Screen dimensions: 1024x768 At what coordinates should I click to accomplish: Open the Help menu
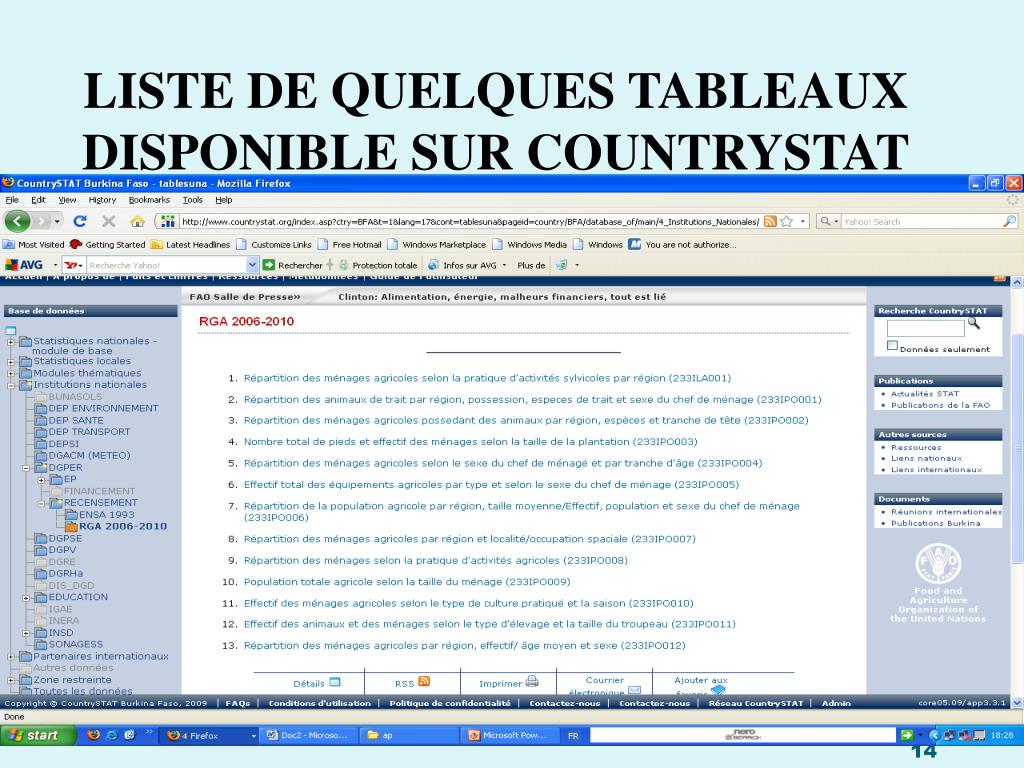tap(223, 200)
